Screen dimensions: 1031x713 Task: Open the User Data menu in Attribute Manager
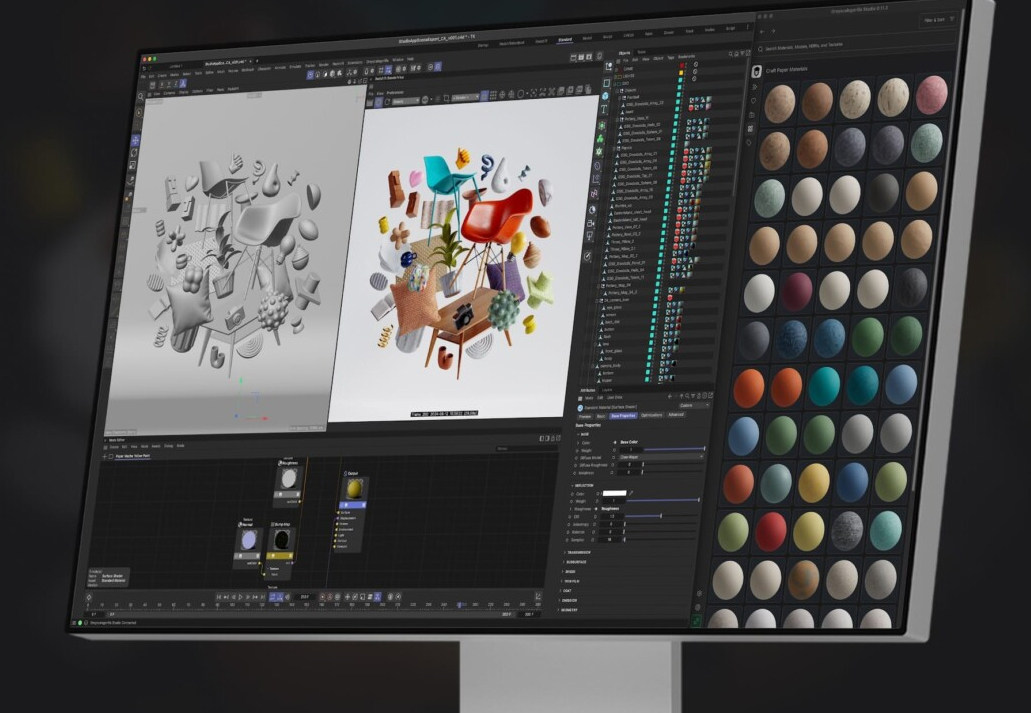pyautogui.click(x=614, y=398)
